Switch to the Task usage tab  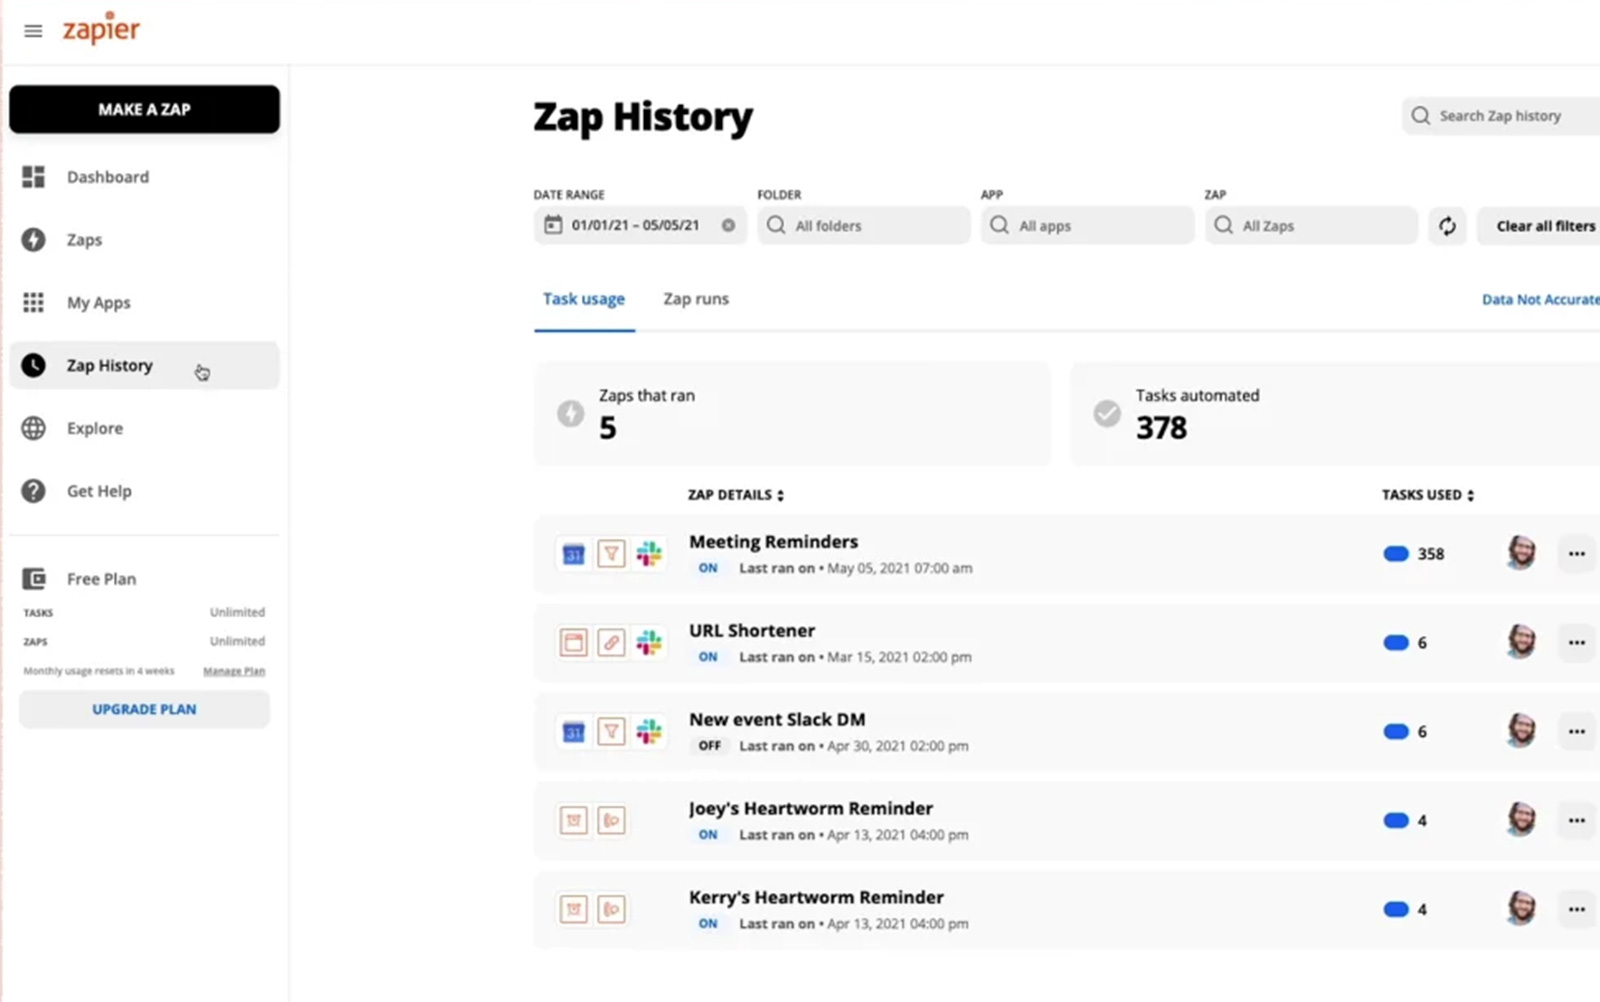click(x=584, y=299)
